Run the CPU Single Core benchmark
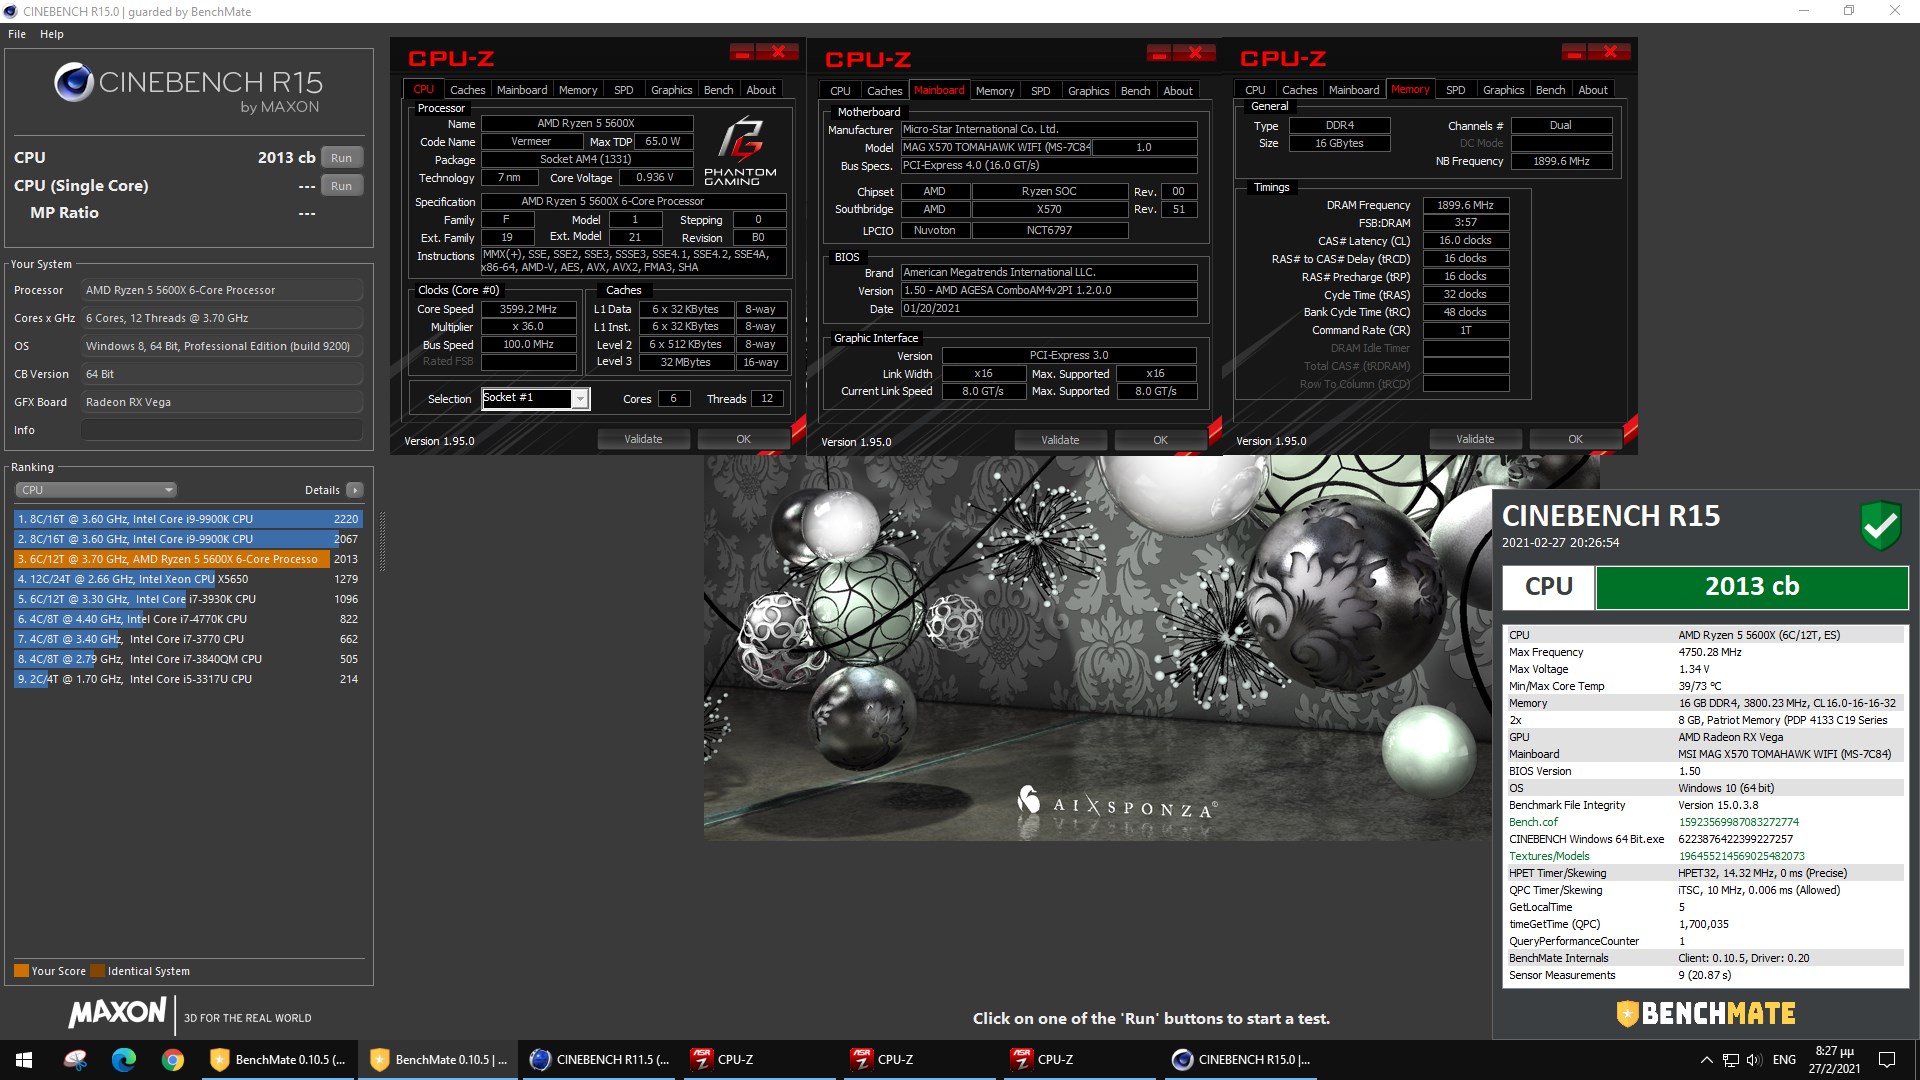 [342, 186]
